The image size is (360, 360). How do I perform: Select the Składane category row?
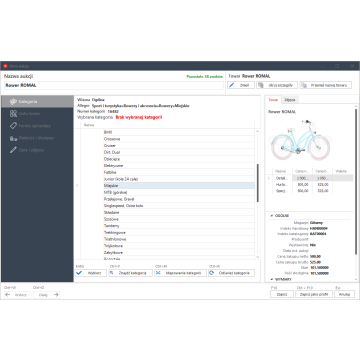click(x=179, y=212)
